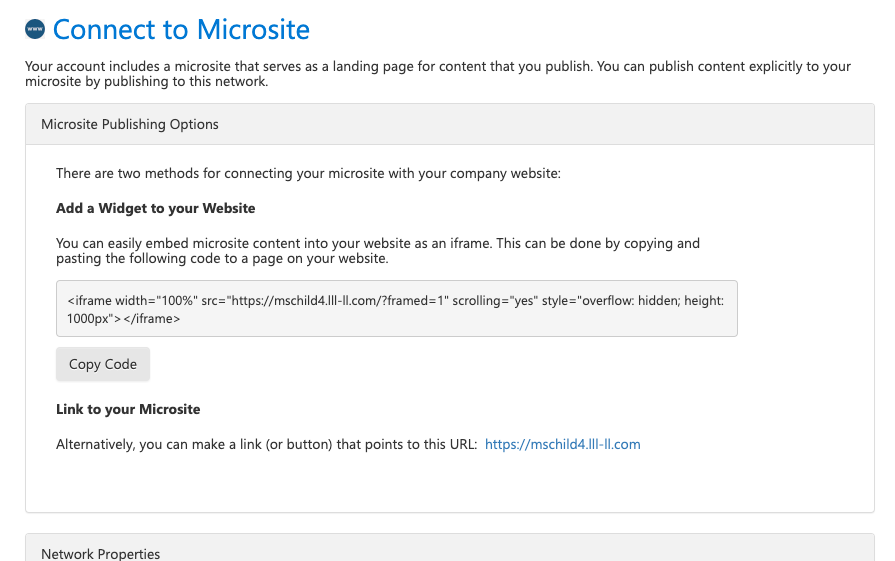Image resolution: width=895 pixels, height=561 pixels.
Task: Click the Copy Code button
Action: 103,364
